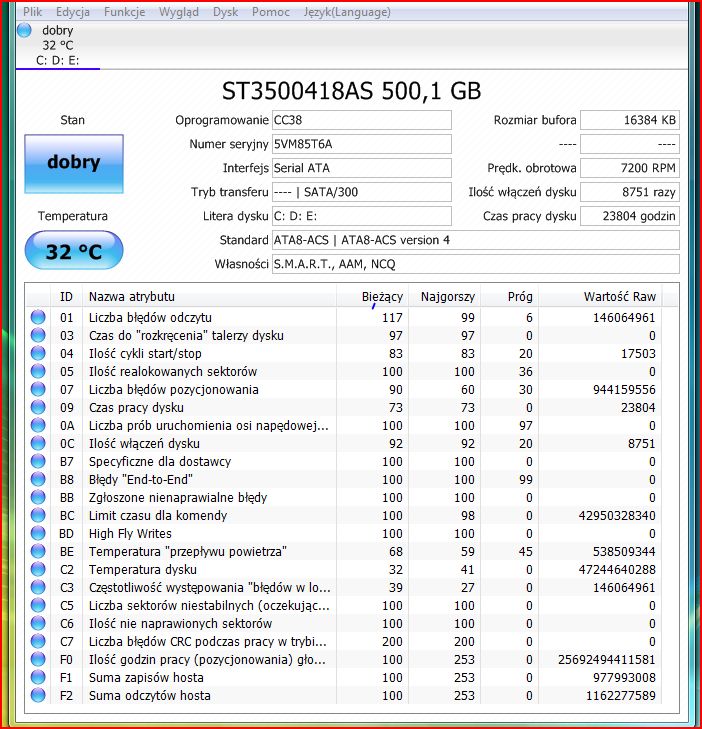Click the 32 °C temperature button
The width and height of the screenshot is (702, 729).
[73, 251]
